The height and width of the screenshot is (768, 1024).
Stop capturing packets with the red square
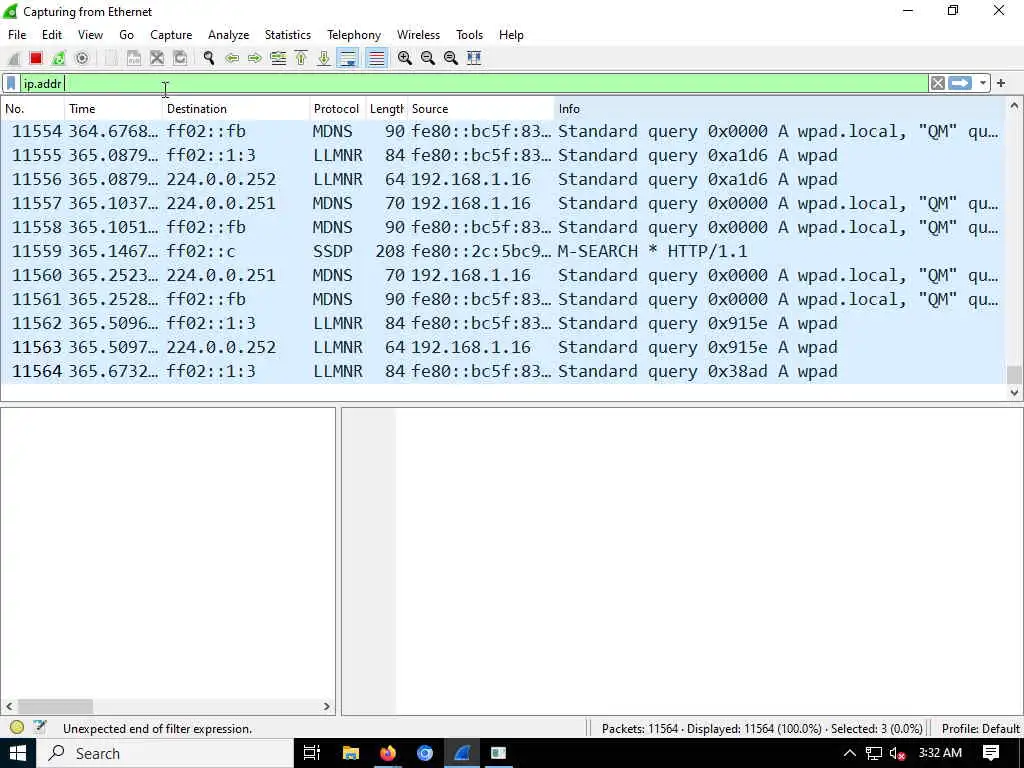(x=36, y=58)
